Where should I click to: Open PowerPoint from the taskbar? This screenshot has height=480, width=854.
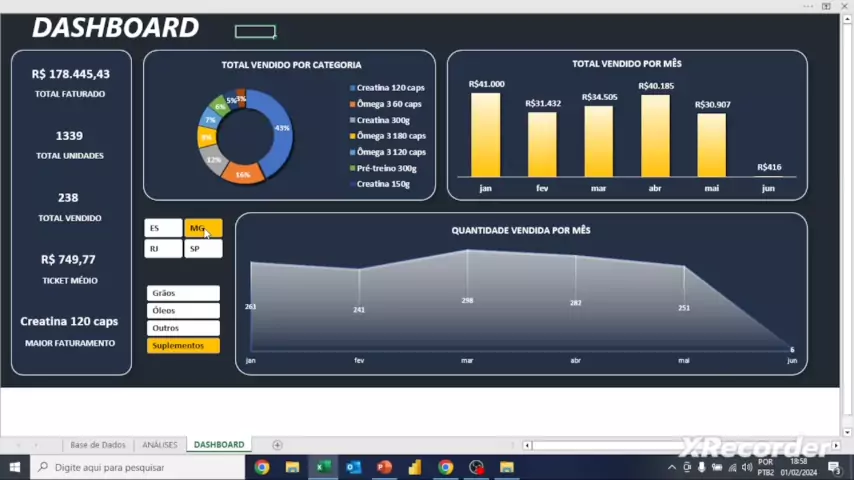point(384,467)
